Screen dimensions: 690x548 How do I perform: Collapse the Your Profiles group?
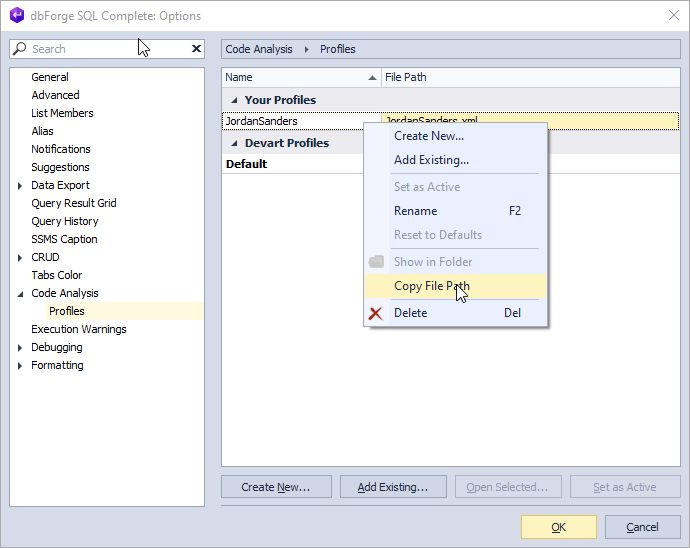click(x=235, y=100)
